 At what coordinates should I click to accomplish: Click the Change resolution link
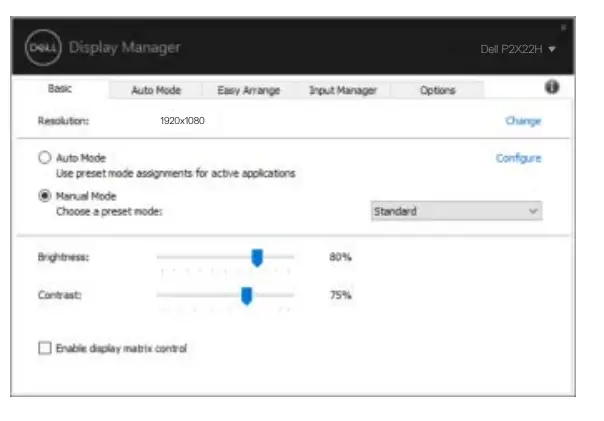point(523,121)
